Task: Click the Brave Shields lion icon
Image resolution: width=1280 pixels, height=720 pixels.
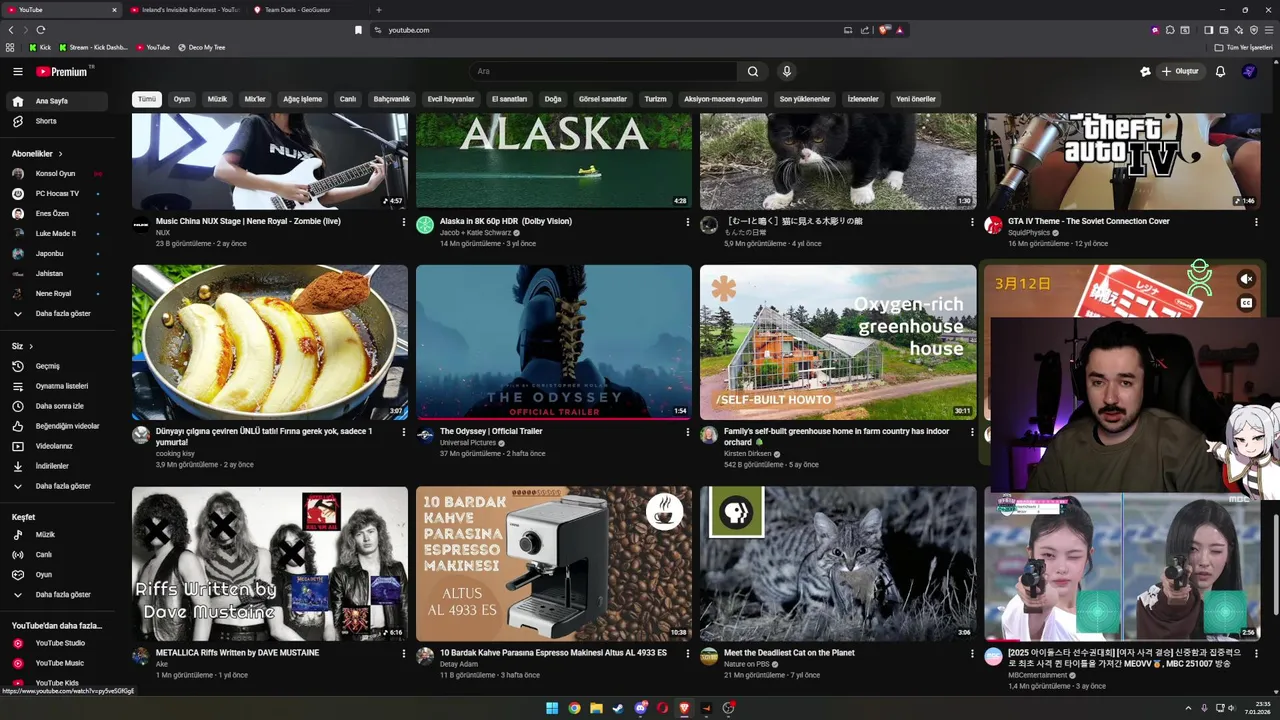Action: point(884,30)
